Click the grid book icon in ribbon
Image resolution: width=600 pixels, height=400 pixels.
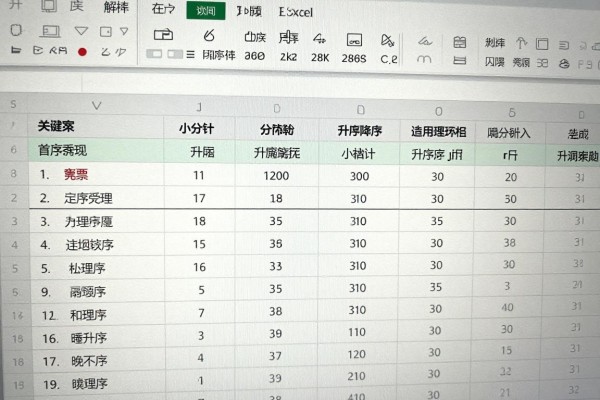coord(460,42)
